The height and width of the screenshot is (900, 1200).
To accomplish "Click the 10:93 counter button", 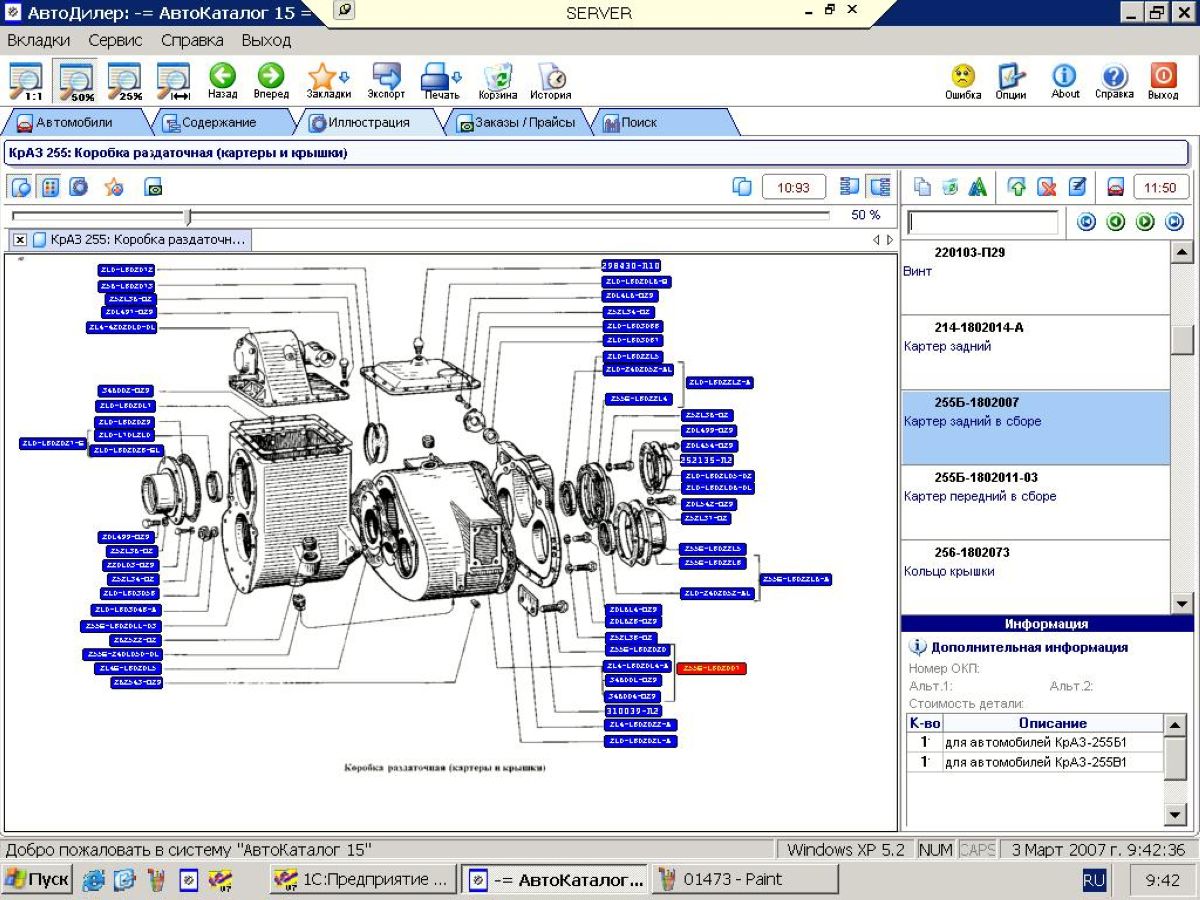I will tap(794, 187).
